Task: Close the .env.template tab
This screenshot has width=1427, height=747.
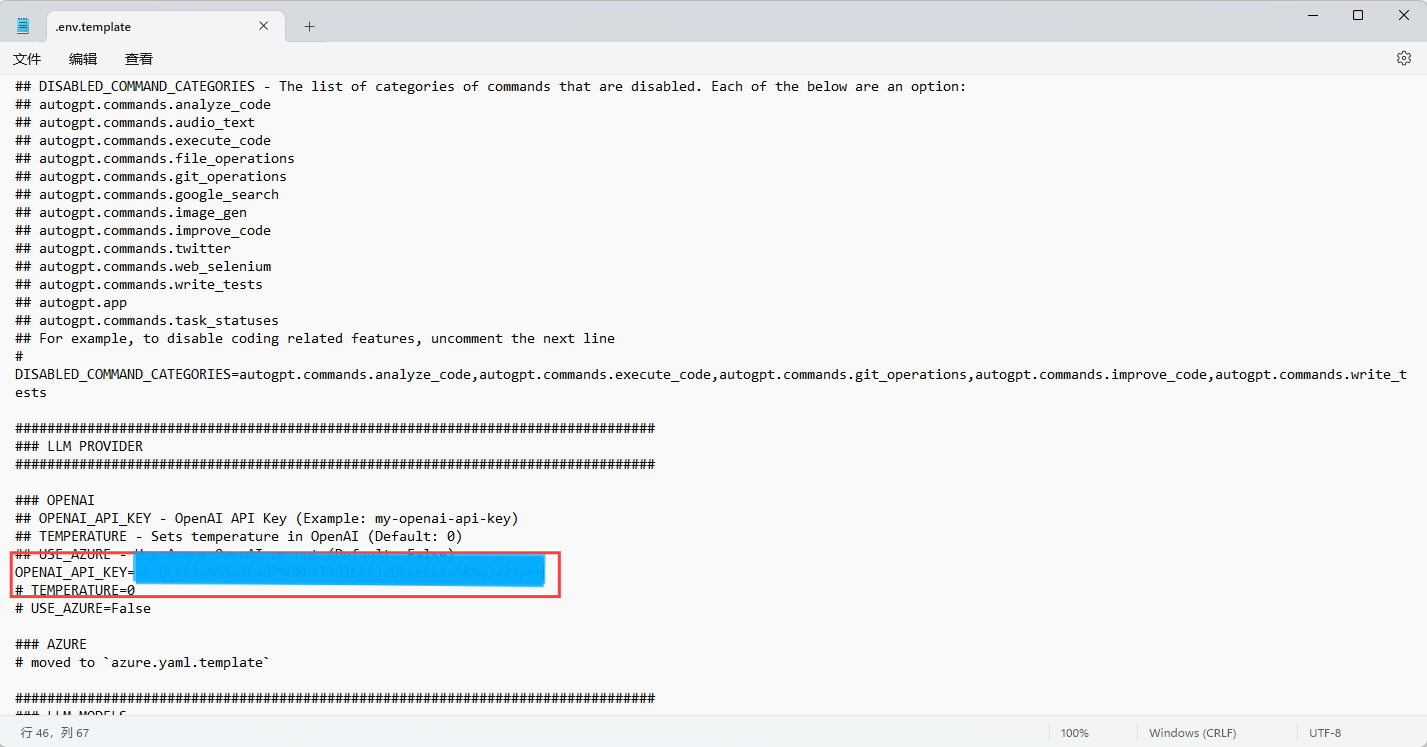Action: coord(264,26)
